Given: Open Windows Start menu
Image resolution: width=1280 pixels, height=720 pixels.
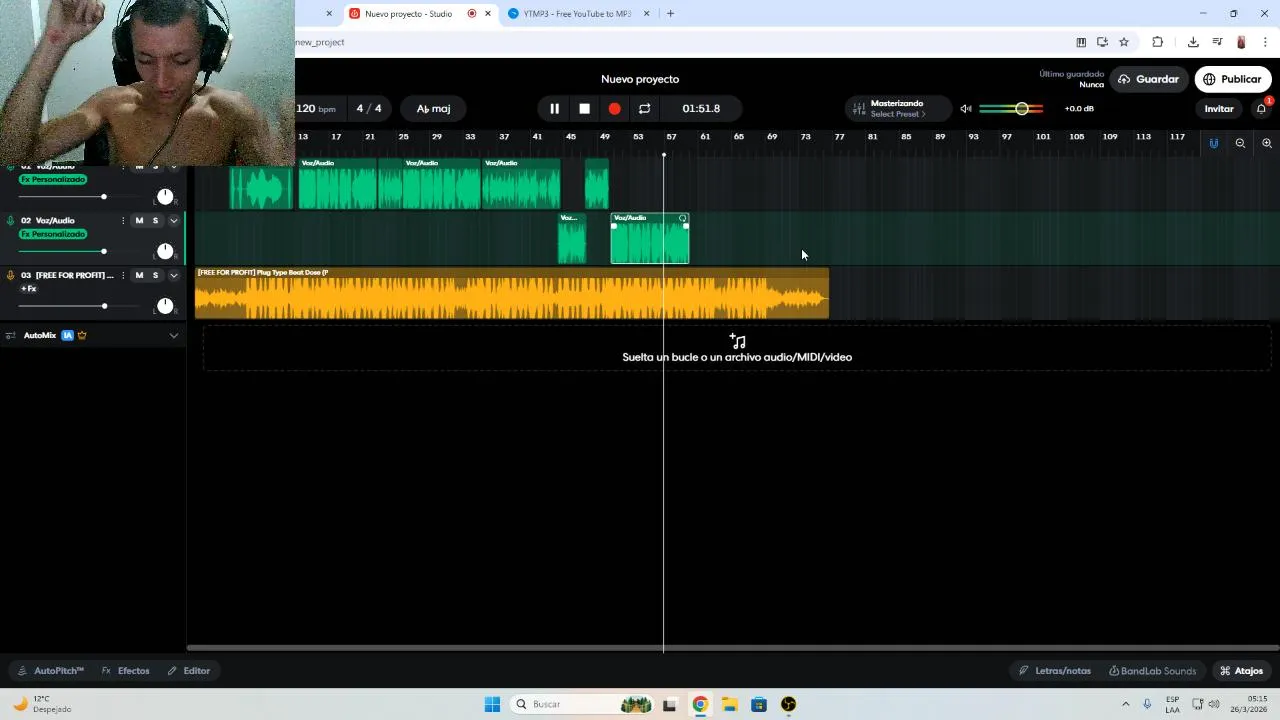Looking at the screenshot, I should [x=492, y=704].
